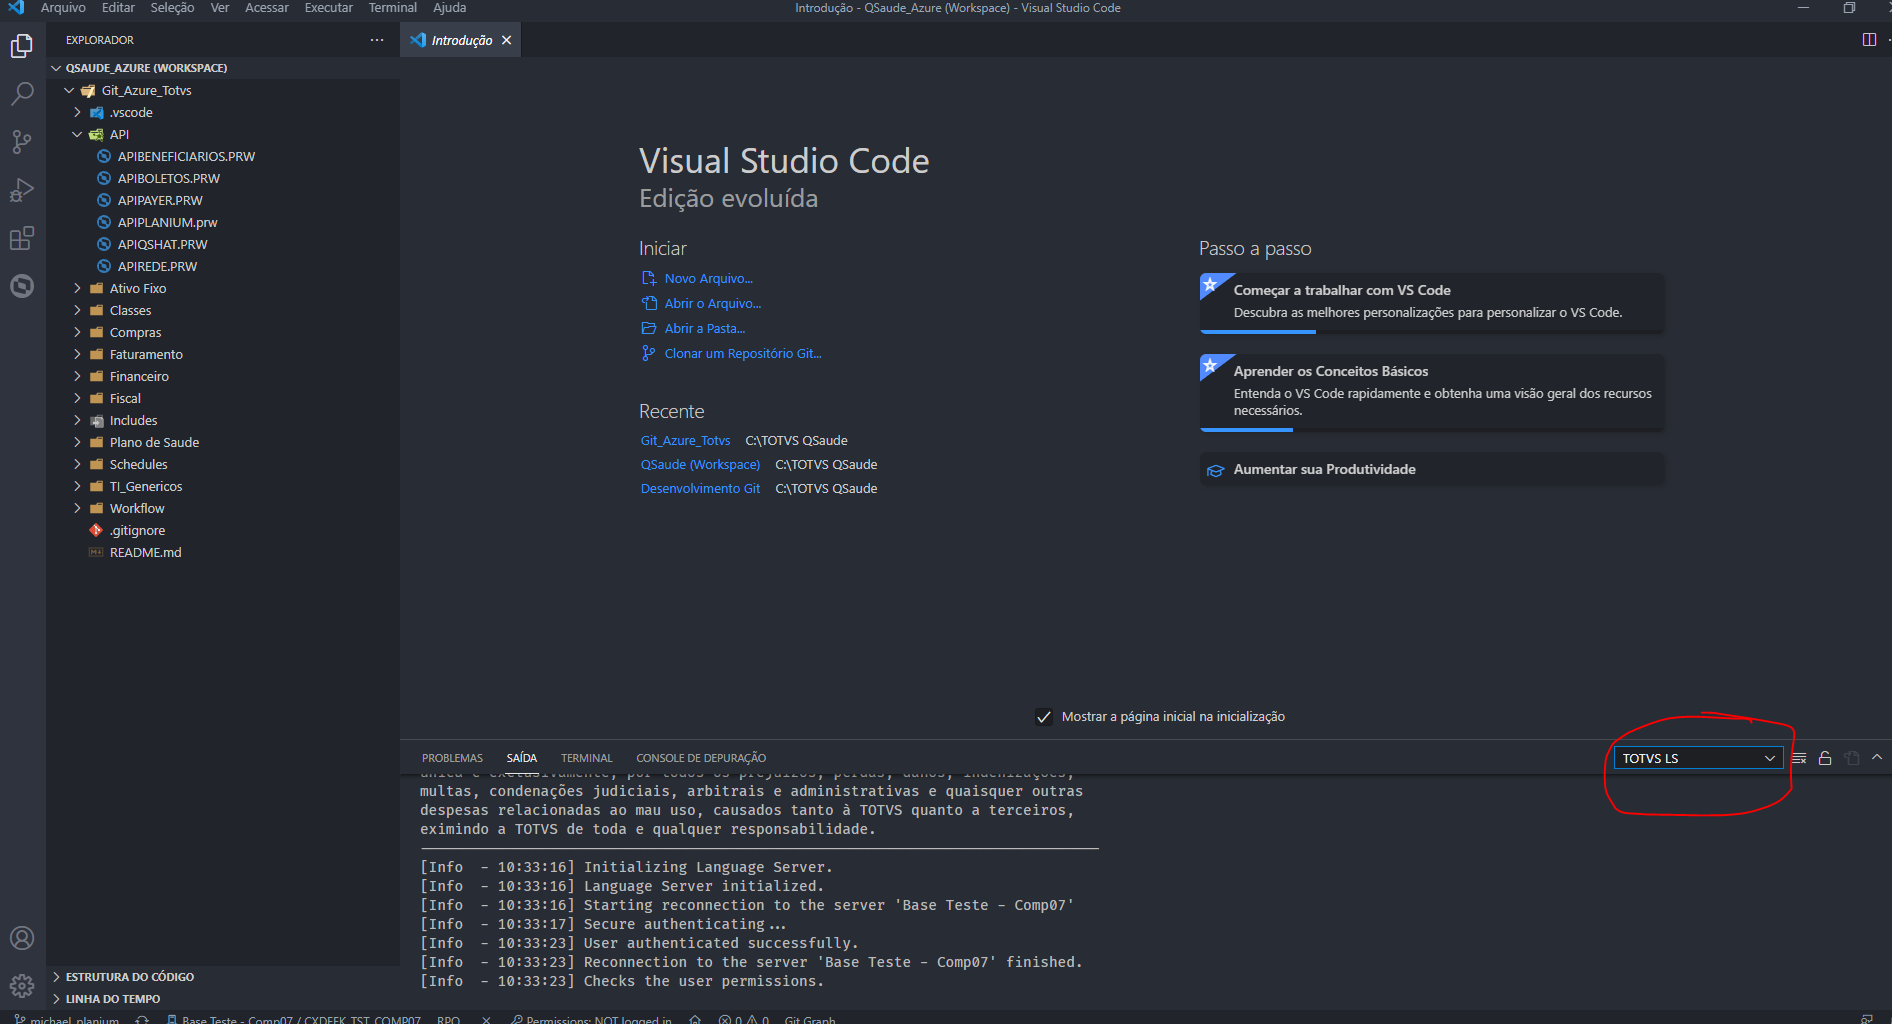Viewport: 1892px width, 1024px height.
Task: Open recent workspace QSaude (Workspace)
Action: point(700,464)
